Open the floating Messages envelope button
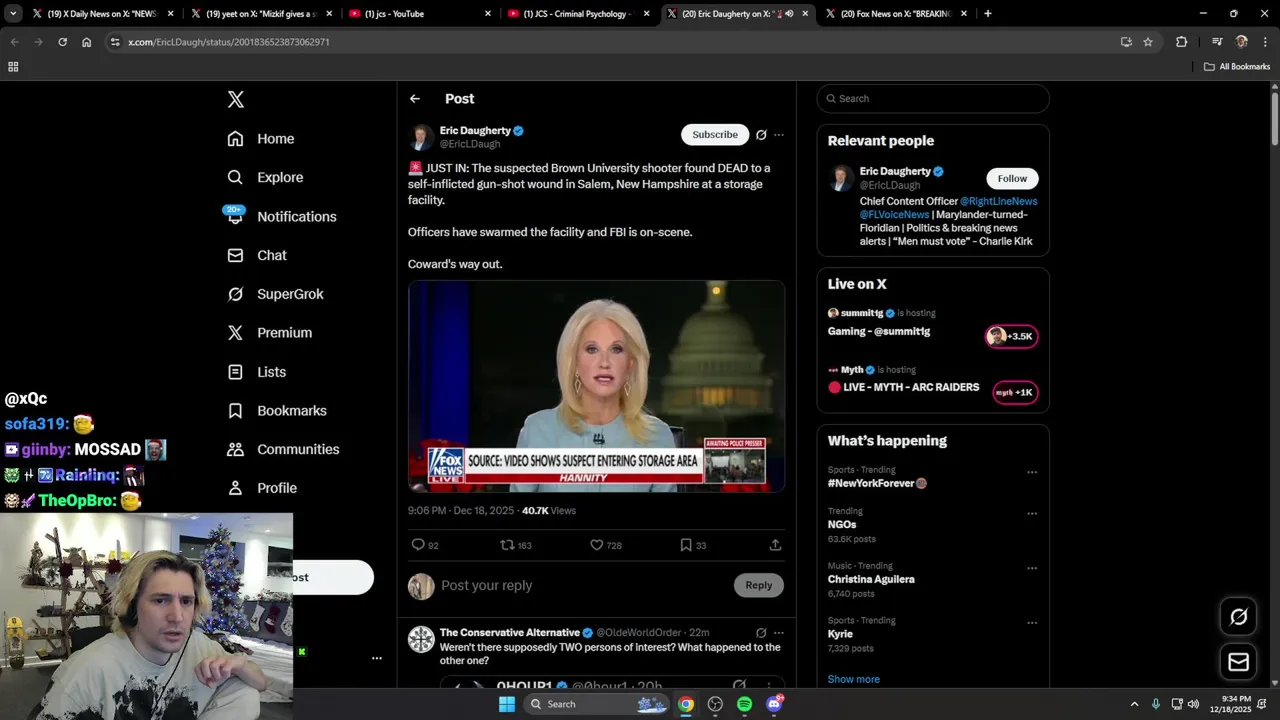The image size is (1280, 720). (1238, 662)
